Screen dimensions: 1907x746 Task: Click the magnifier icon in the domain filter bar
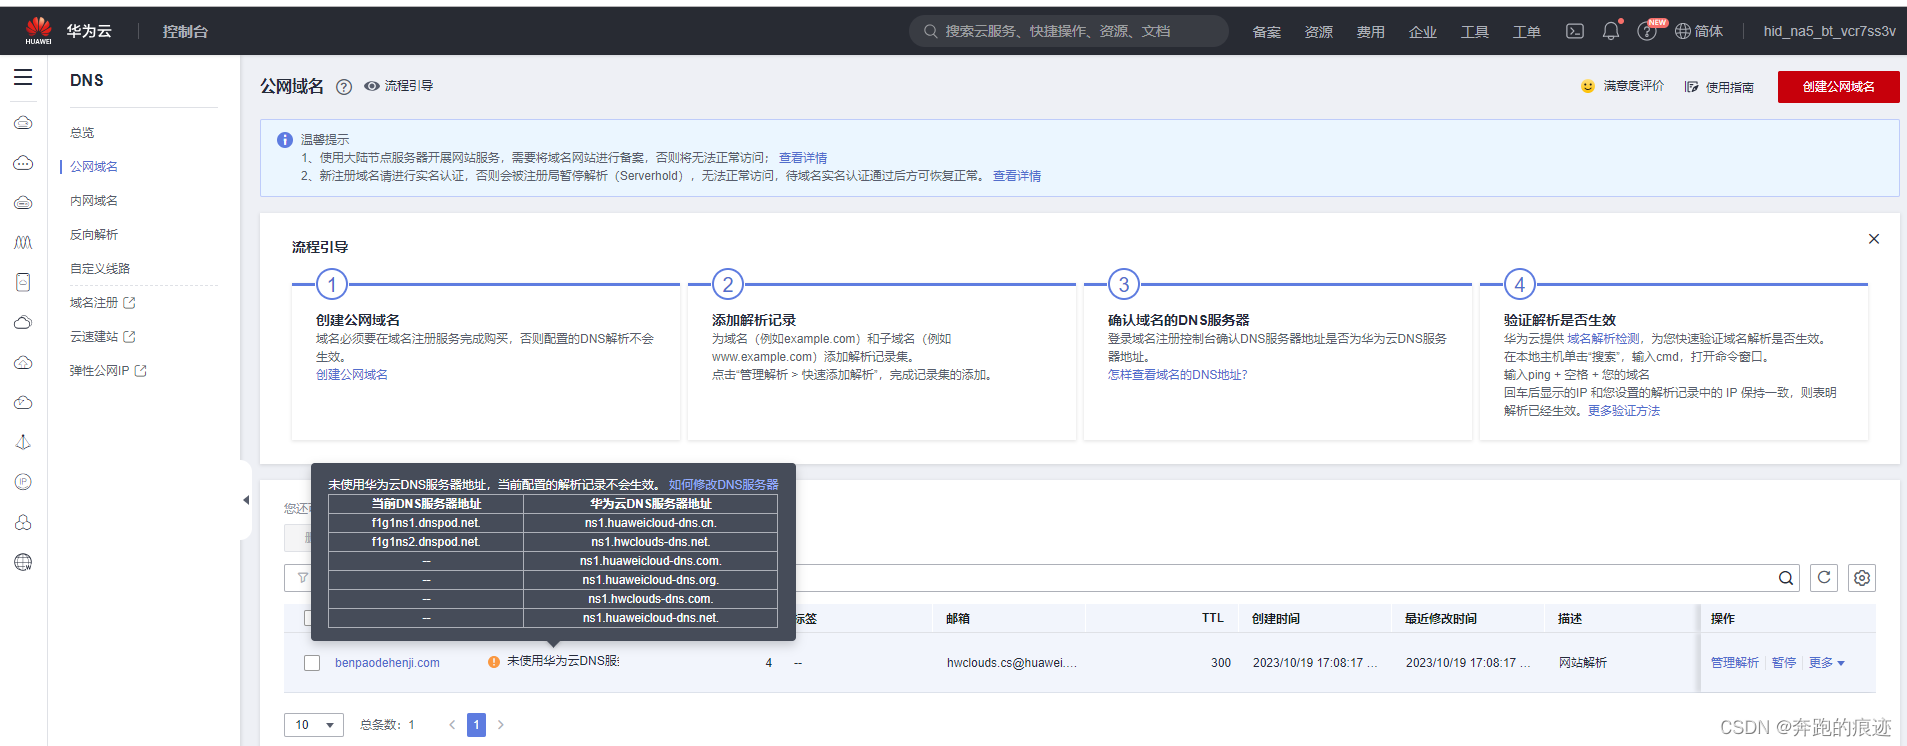click(x=1786, y=578)
